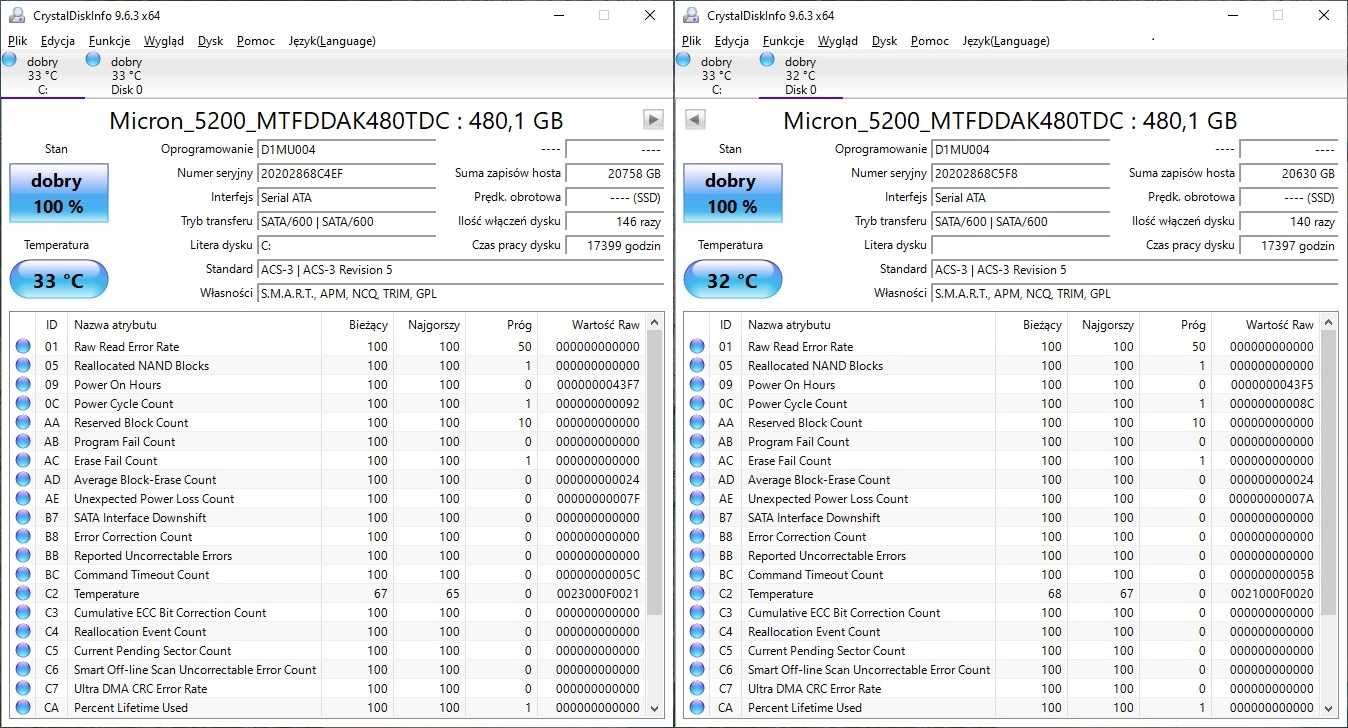Click scroll down arrow in left window list

coord(655,708)
